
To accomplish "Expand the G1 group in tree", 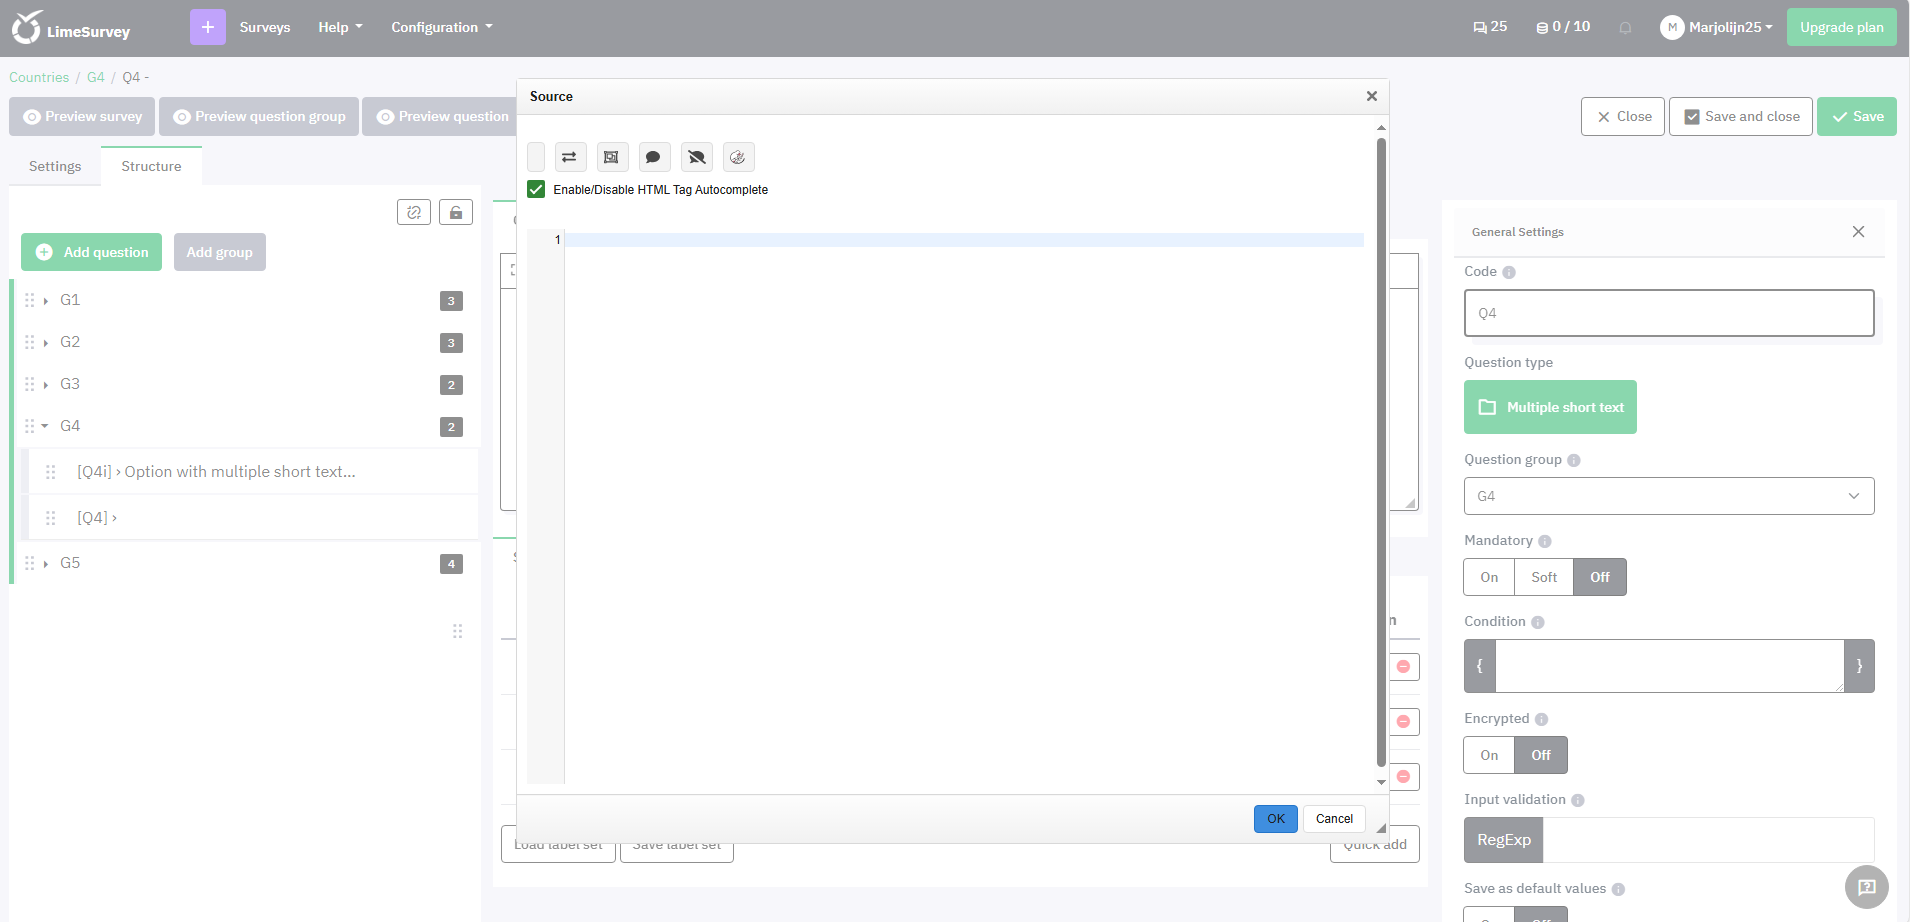I will coord(46,301).
